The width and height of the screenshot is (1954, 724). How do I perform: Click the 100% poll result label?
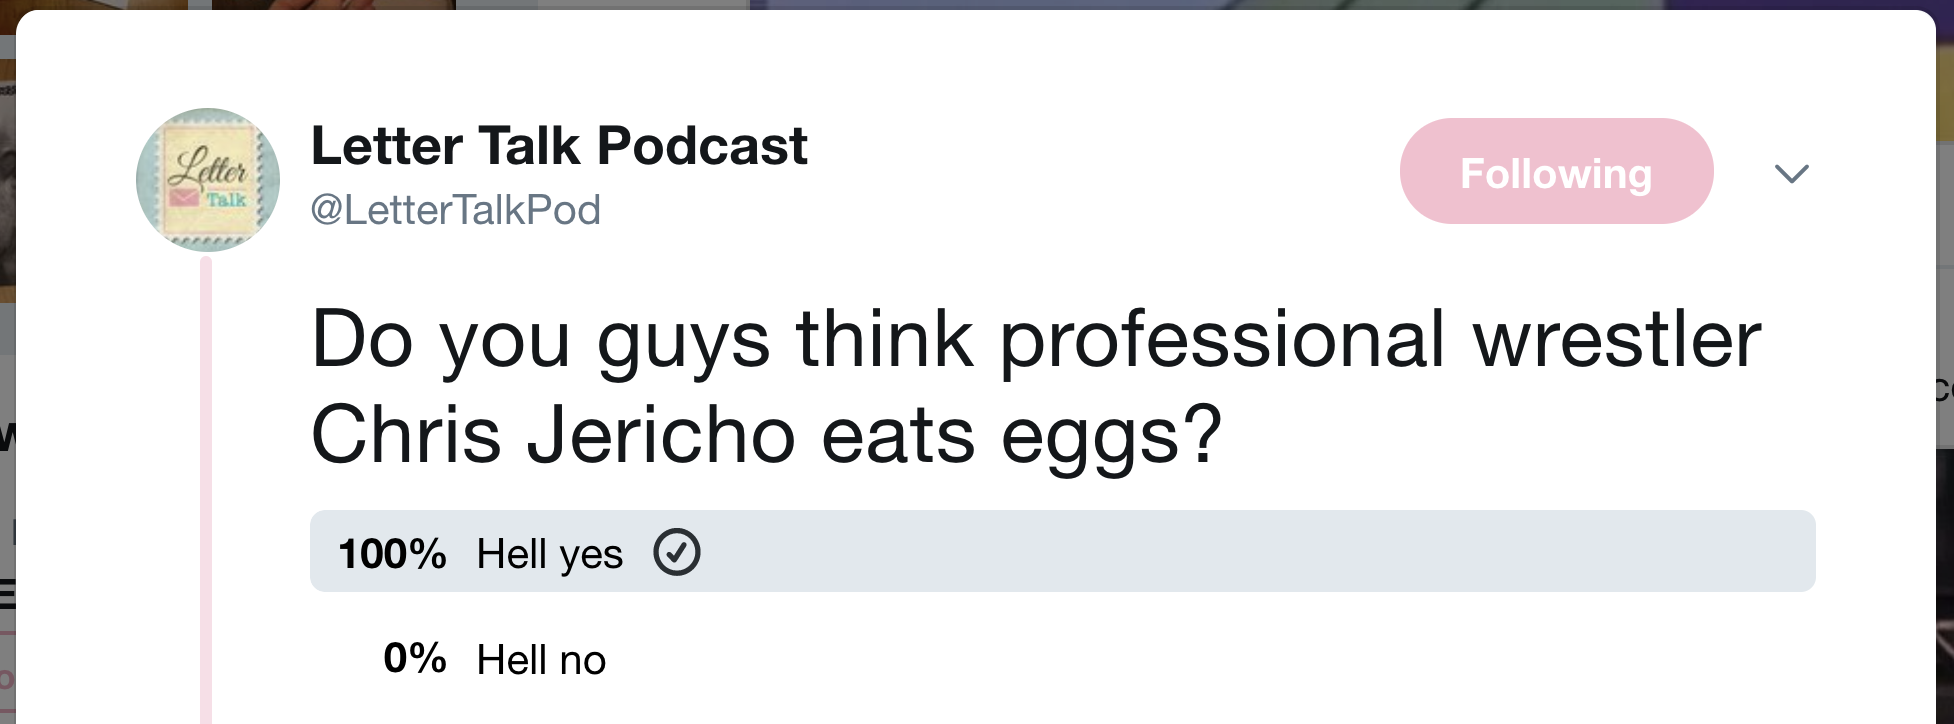pyautogui.click(x=392, y=554)
